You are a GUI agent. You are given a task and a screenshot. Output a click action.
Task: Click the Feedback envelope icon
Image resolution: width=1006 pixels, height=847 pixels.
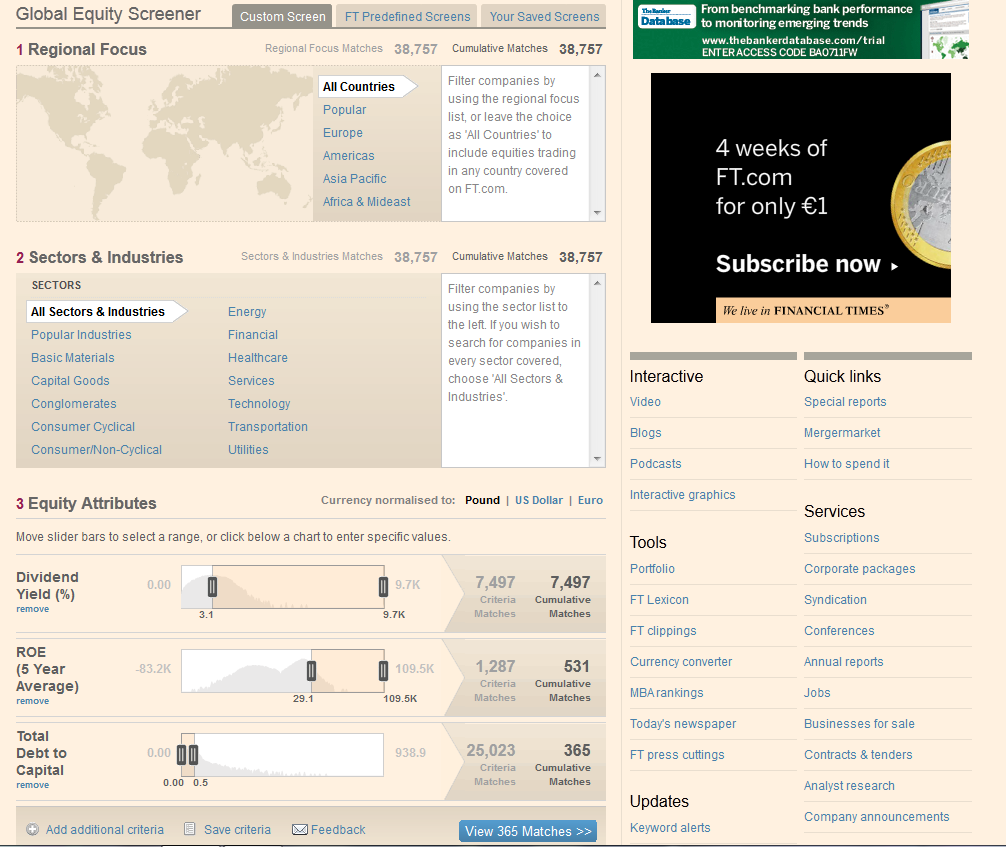[x=300, y=830]
